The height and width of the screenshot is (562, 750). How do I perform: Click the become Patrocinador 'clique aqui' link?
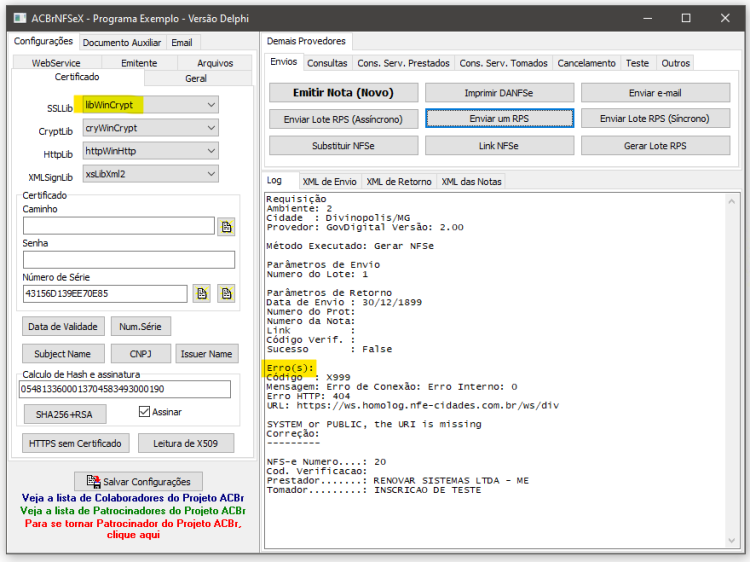click(133, 529)
